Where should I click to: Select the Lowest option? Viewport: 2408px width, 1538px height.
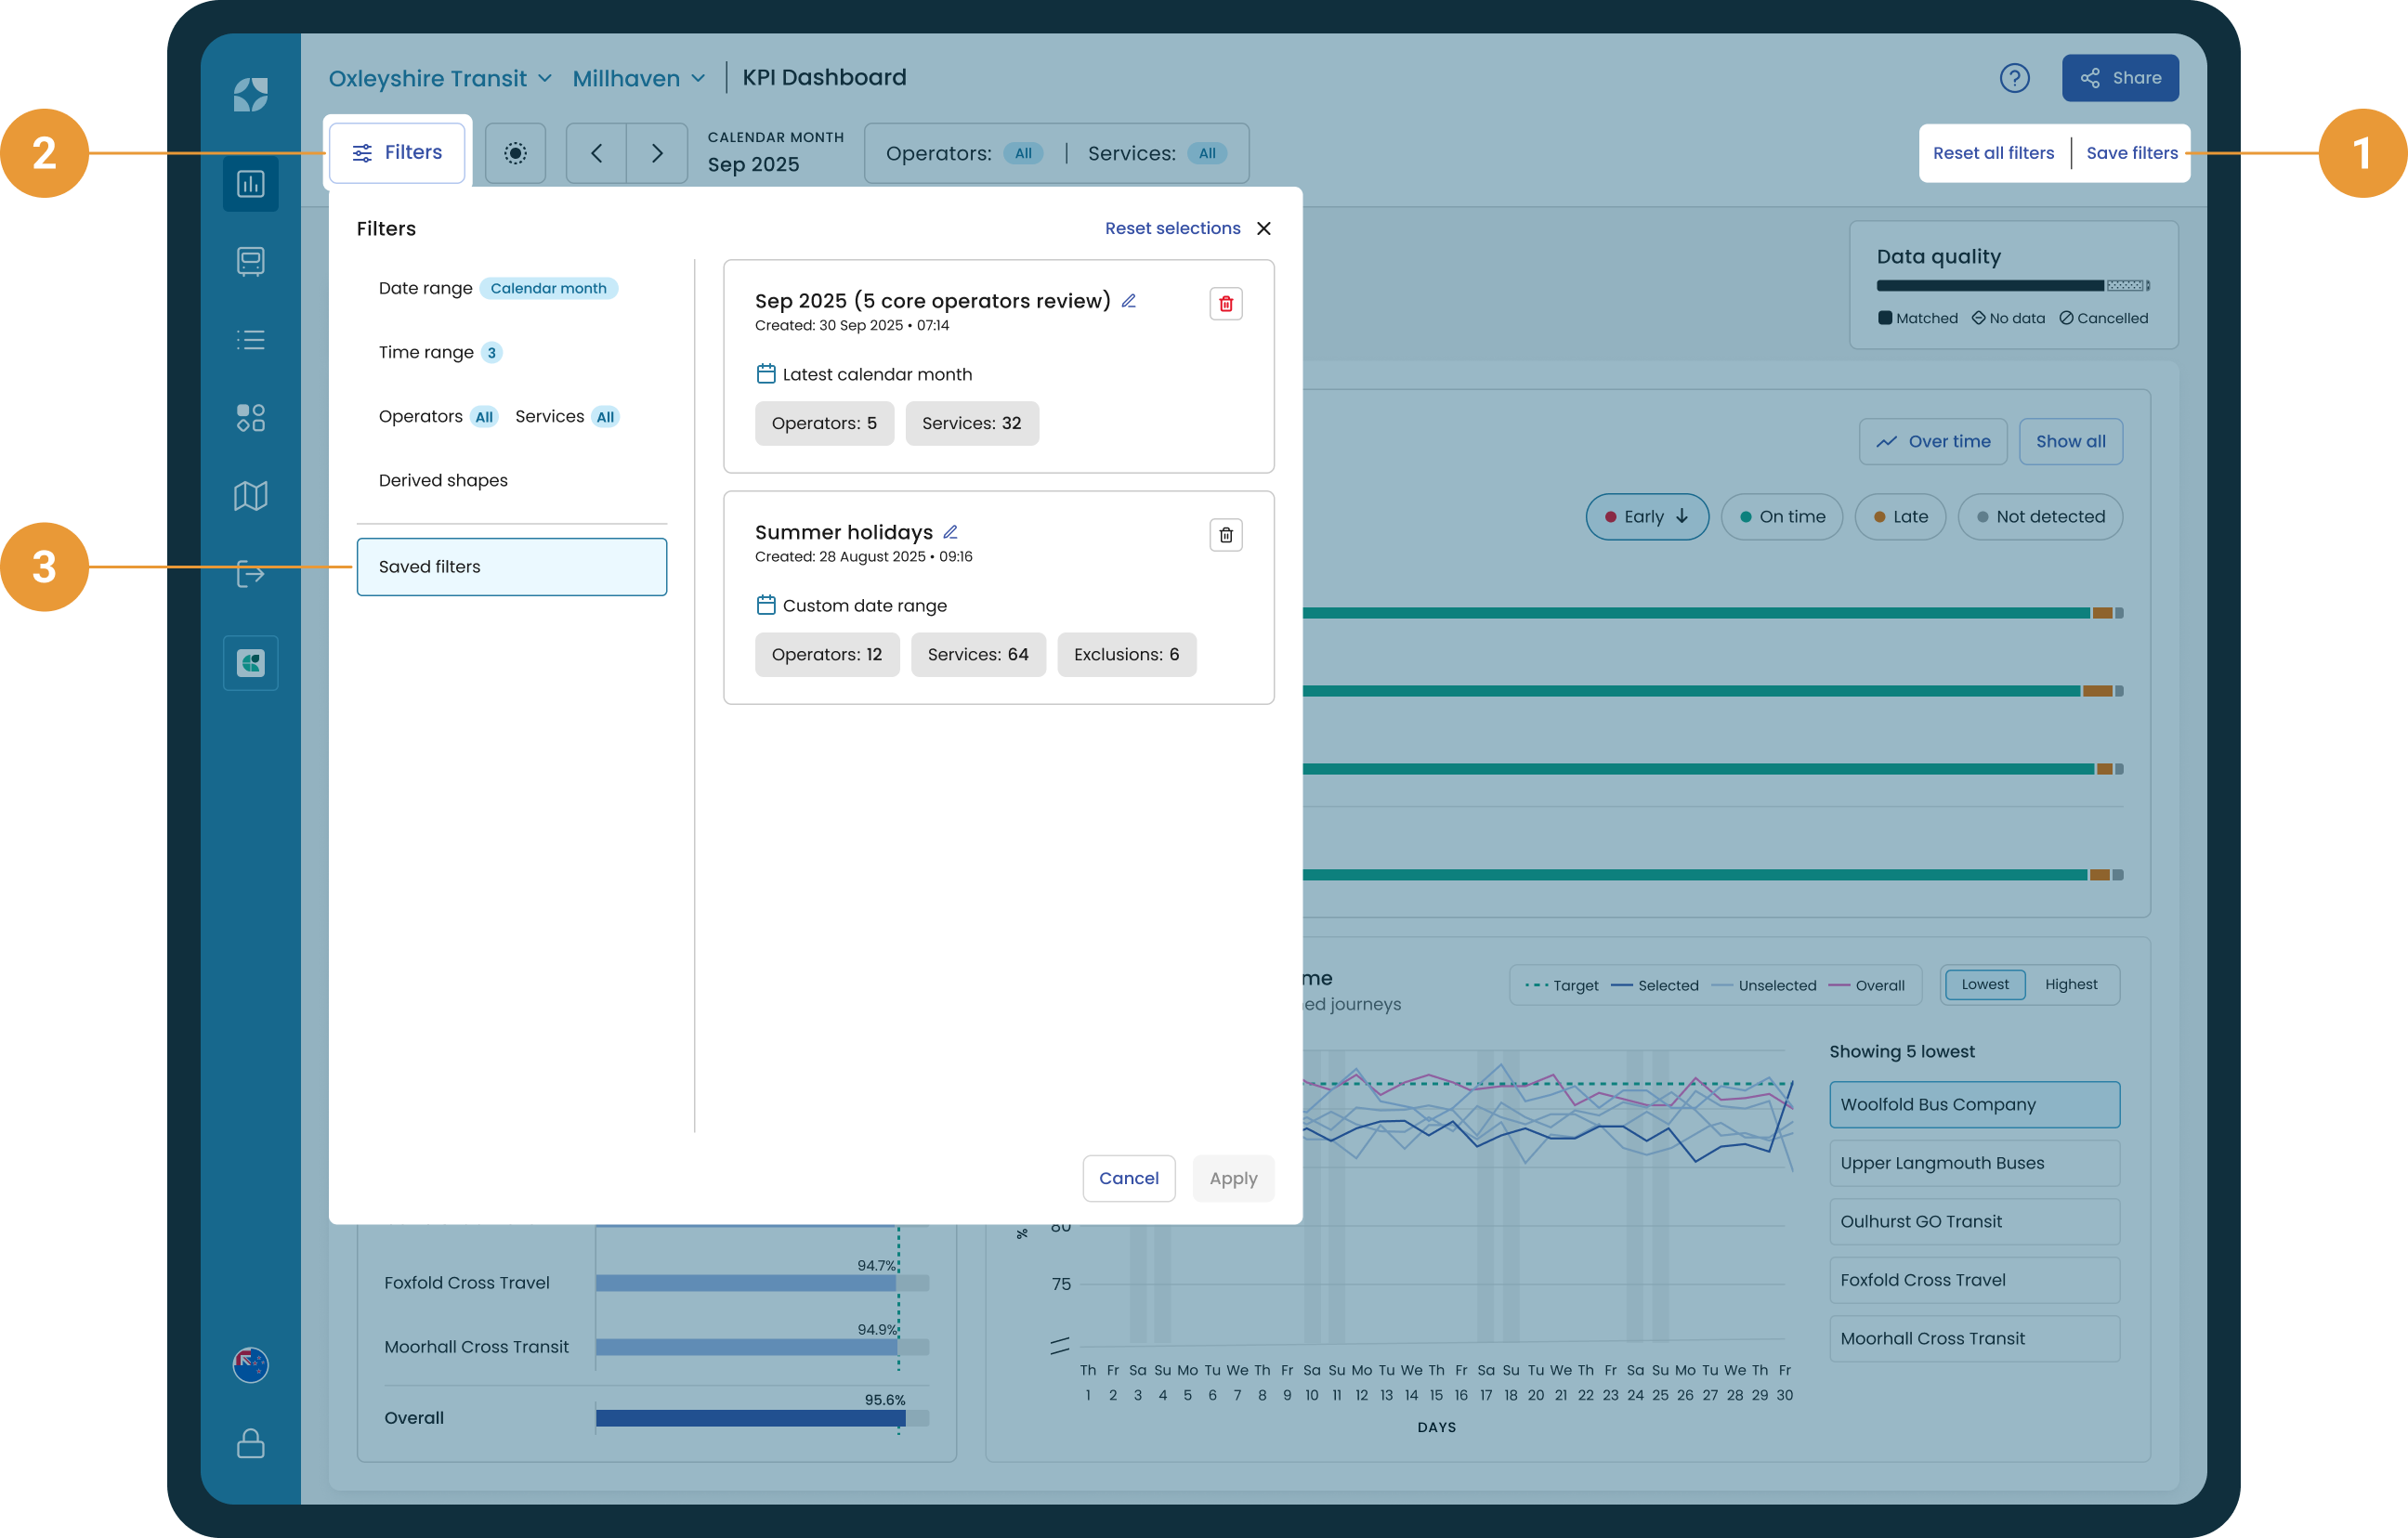[x=1984, y=984]
